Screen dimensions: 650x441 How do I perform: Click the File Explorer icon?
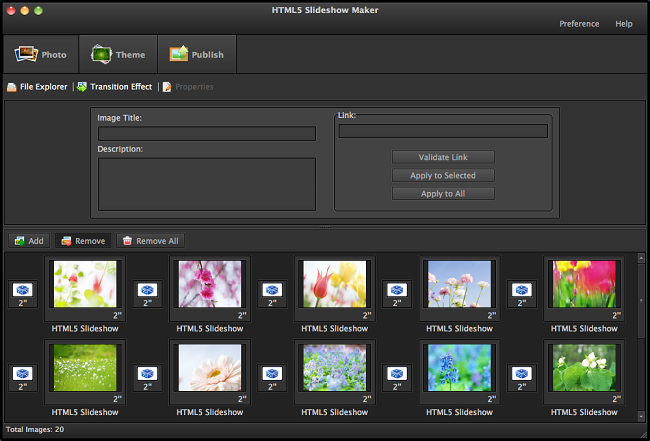click(x=12, y=87)
